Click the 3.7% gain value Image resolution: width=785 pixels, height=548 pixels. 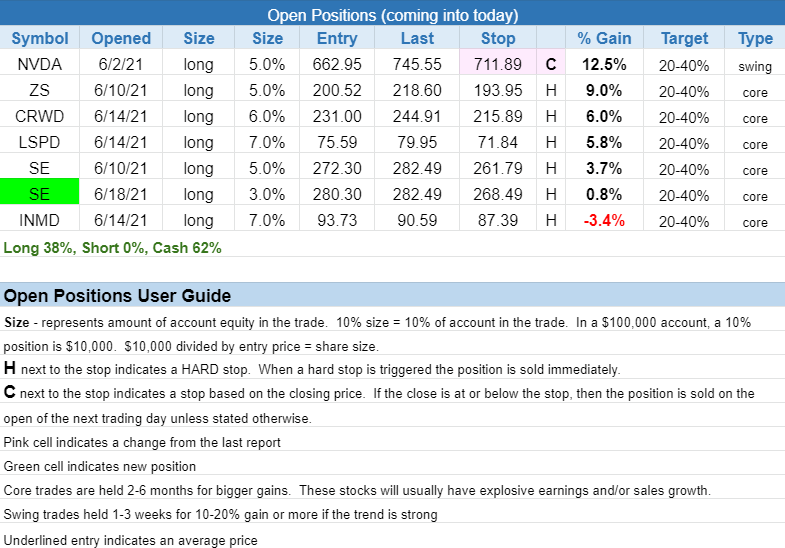tap(604, 168)
